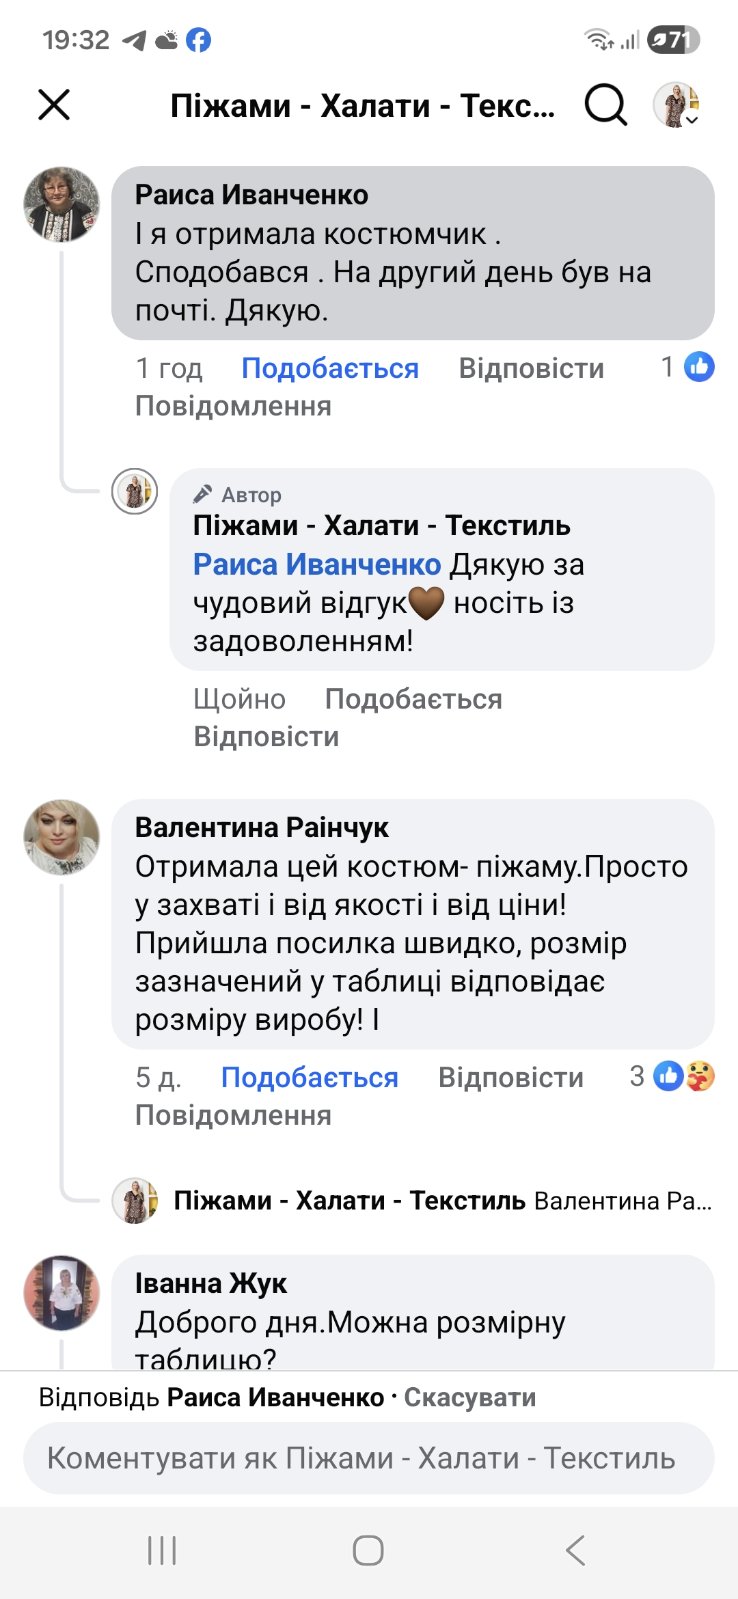Image resolution: width=738 pixels, height=1599 pixels.
Task: Cancel the reply with Скасувати
Action: pyautogui.click(x=469, y=1398)
